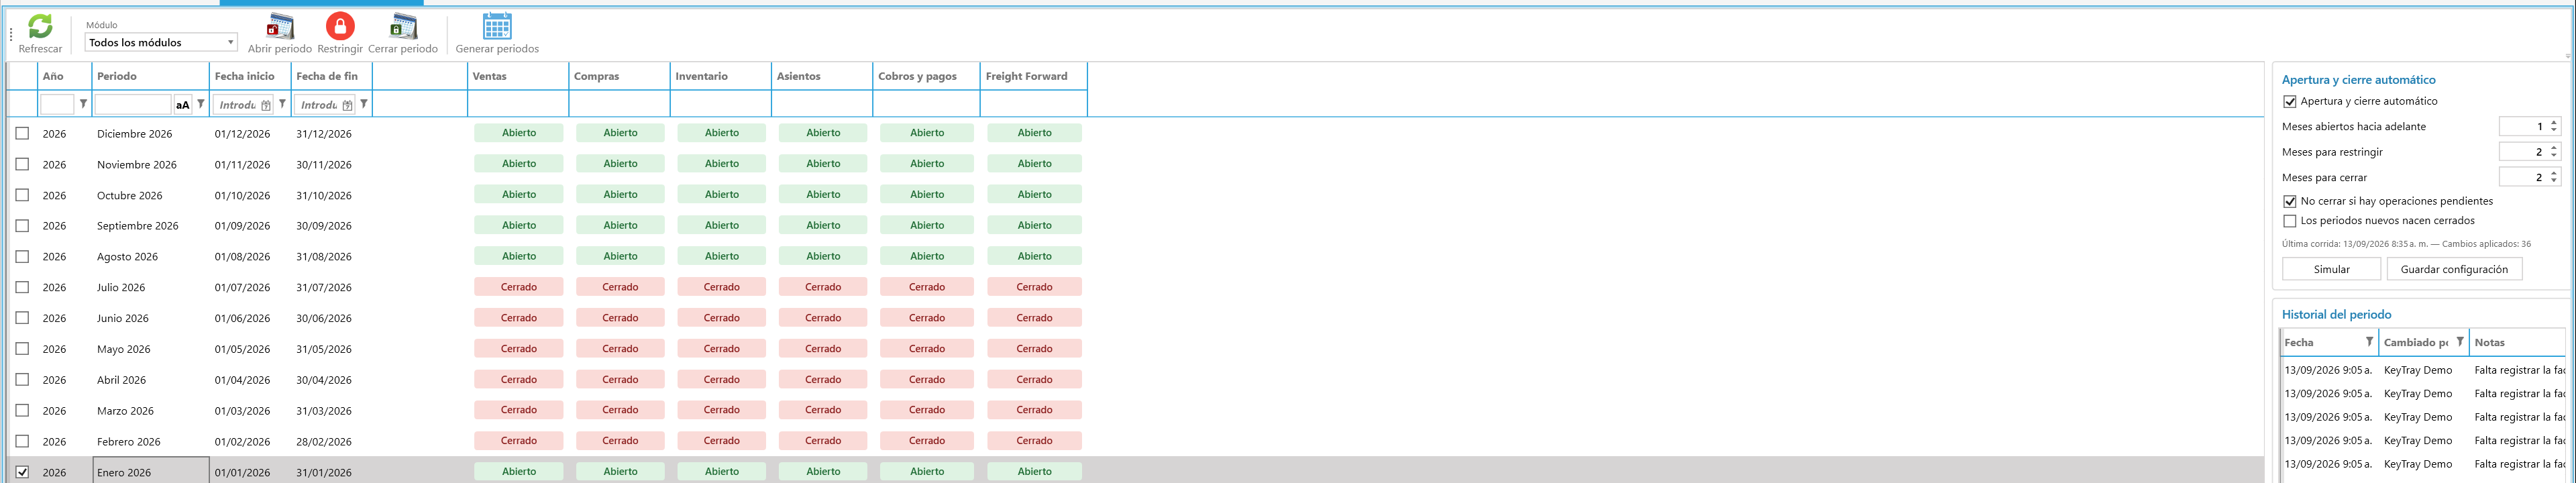Click the toolbar grip handle left of Refrescar
Screen dimensions: 2576x483
(11, 35)
